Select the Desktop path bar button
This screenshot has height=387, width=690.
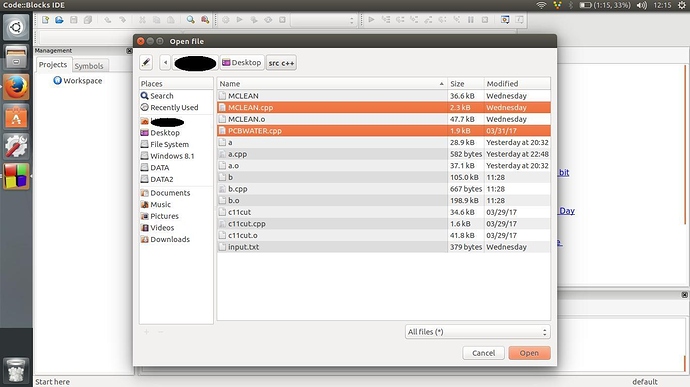pos(242,63)
